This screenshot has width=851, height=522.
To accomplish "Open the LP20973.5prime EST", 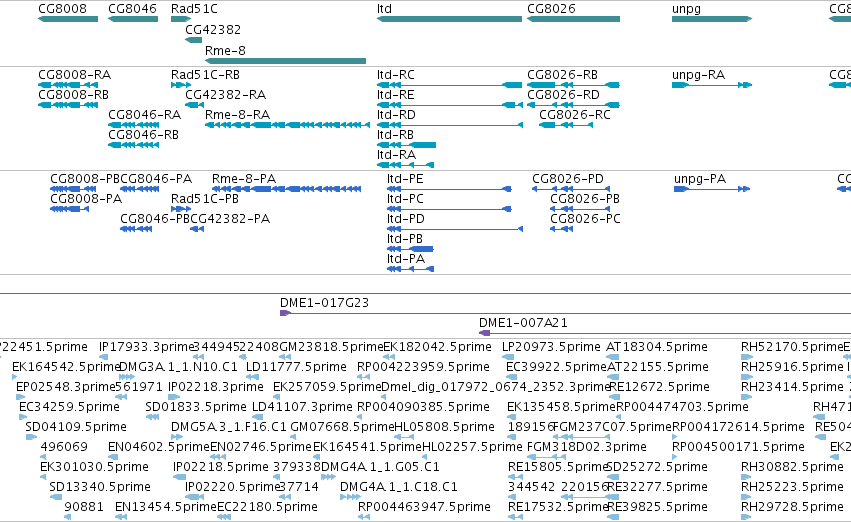I will 508,357.
